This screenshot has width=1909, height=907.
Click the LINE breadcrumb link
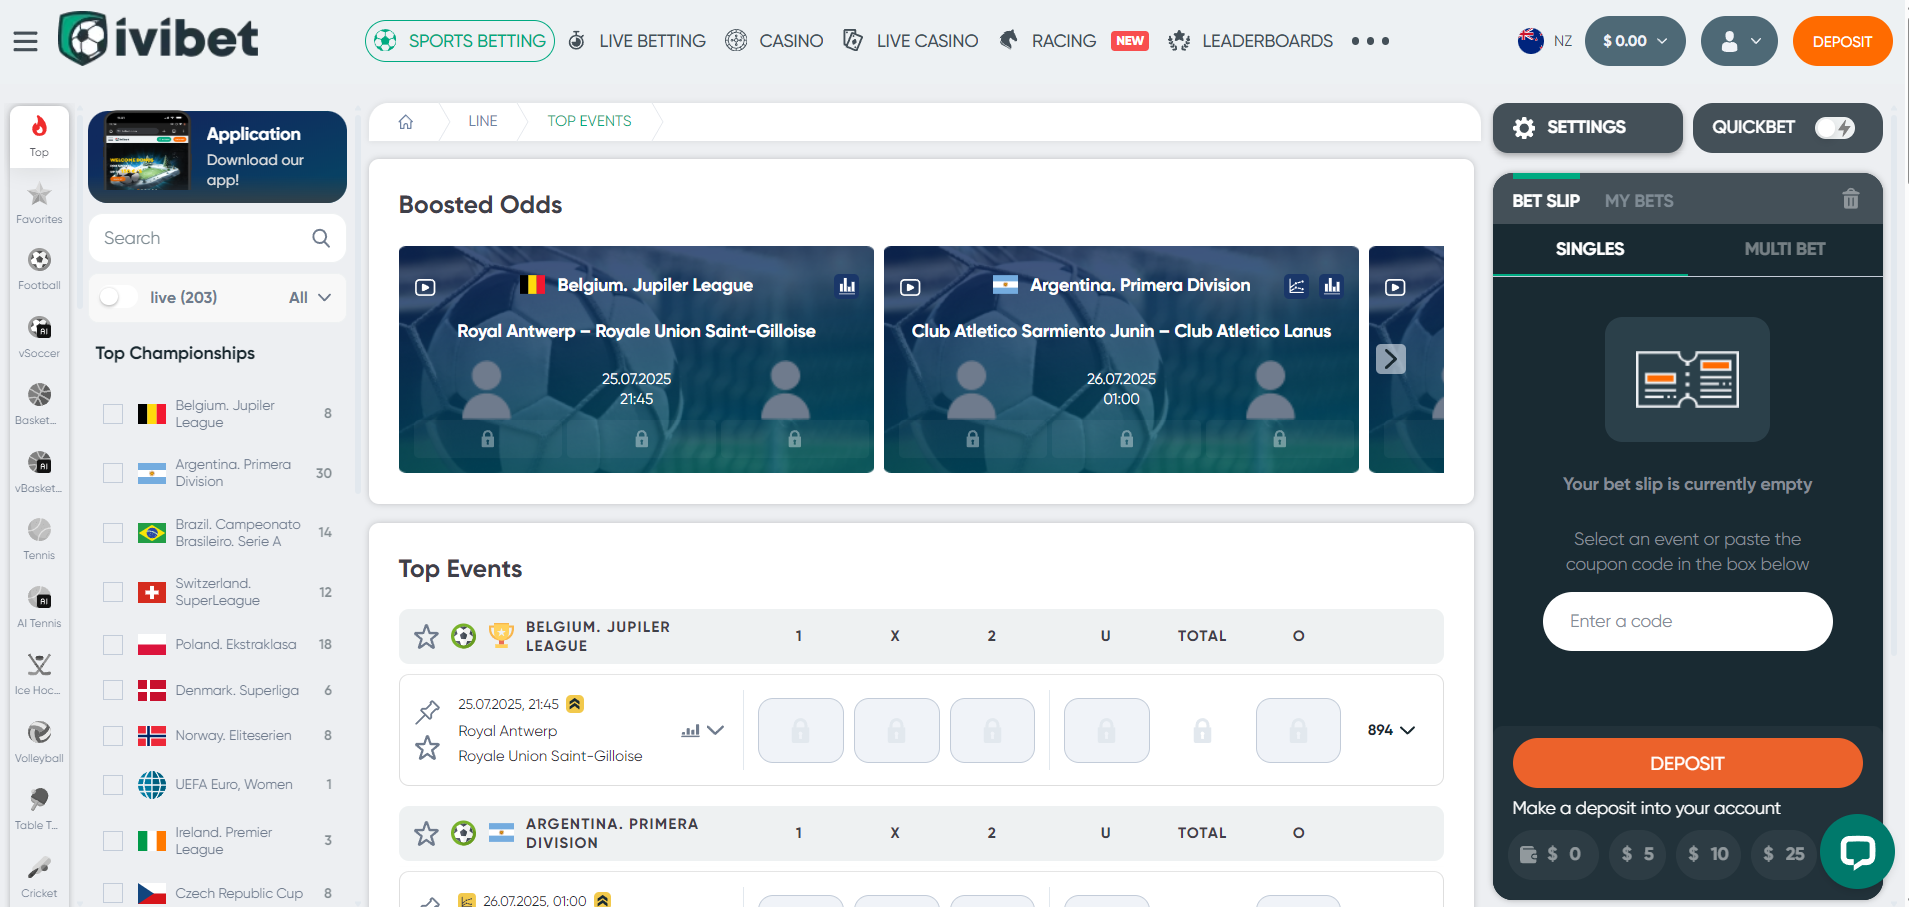pos(483,121)
